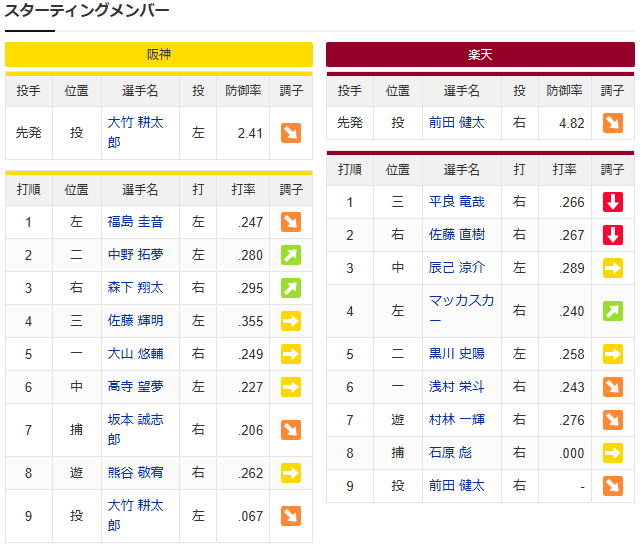Select the yellow 阪神 team header
This screenshot has height=548, width=640.
(159, 54)
